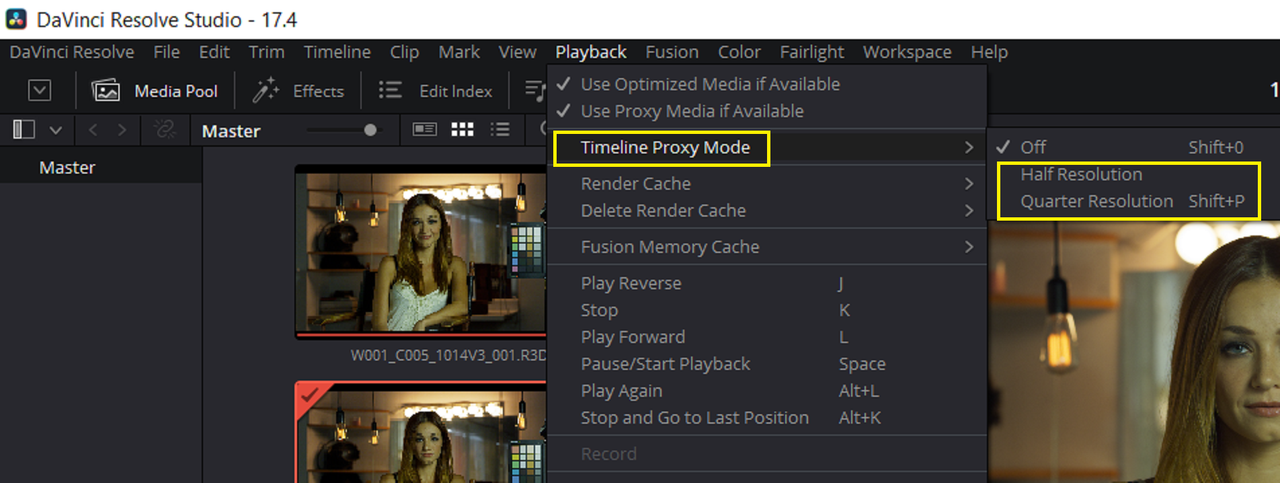Open the Trim menu
This screenshot has width=1280, height=483.
tap(266, 52)
